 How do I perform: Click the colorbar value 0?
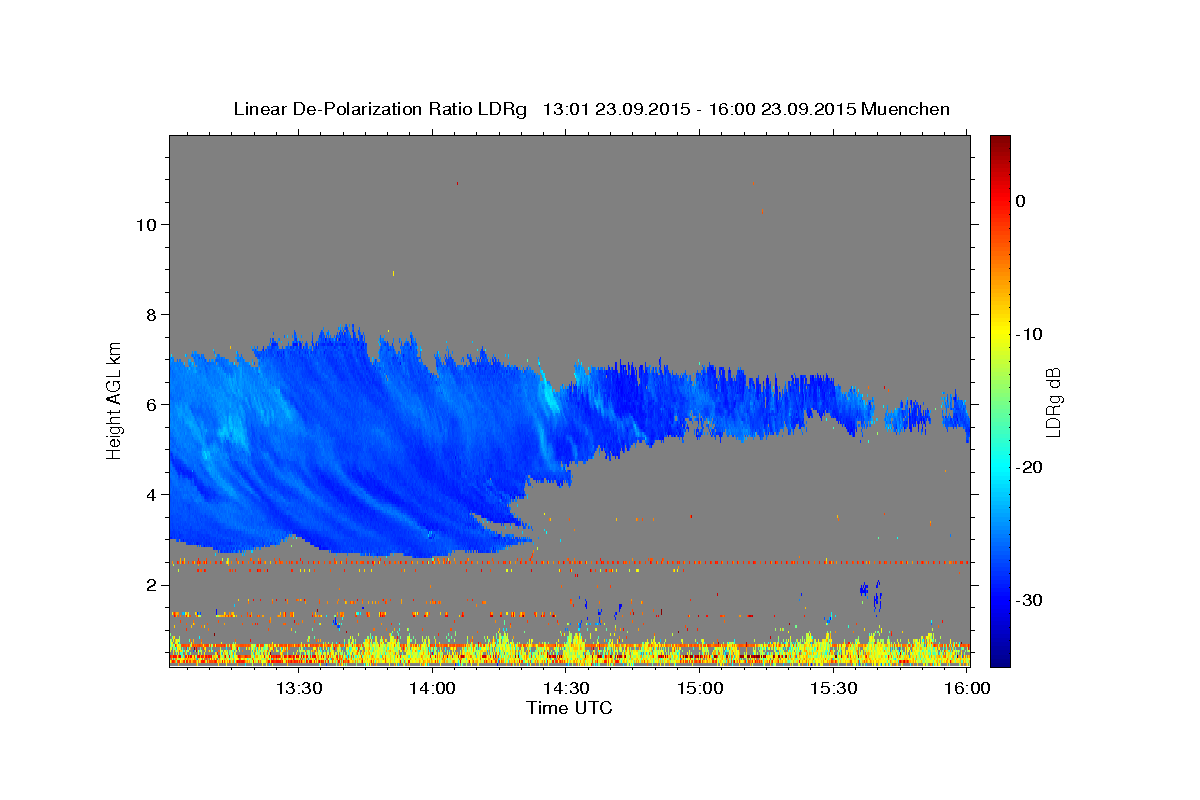[1020, 201]
